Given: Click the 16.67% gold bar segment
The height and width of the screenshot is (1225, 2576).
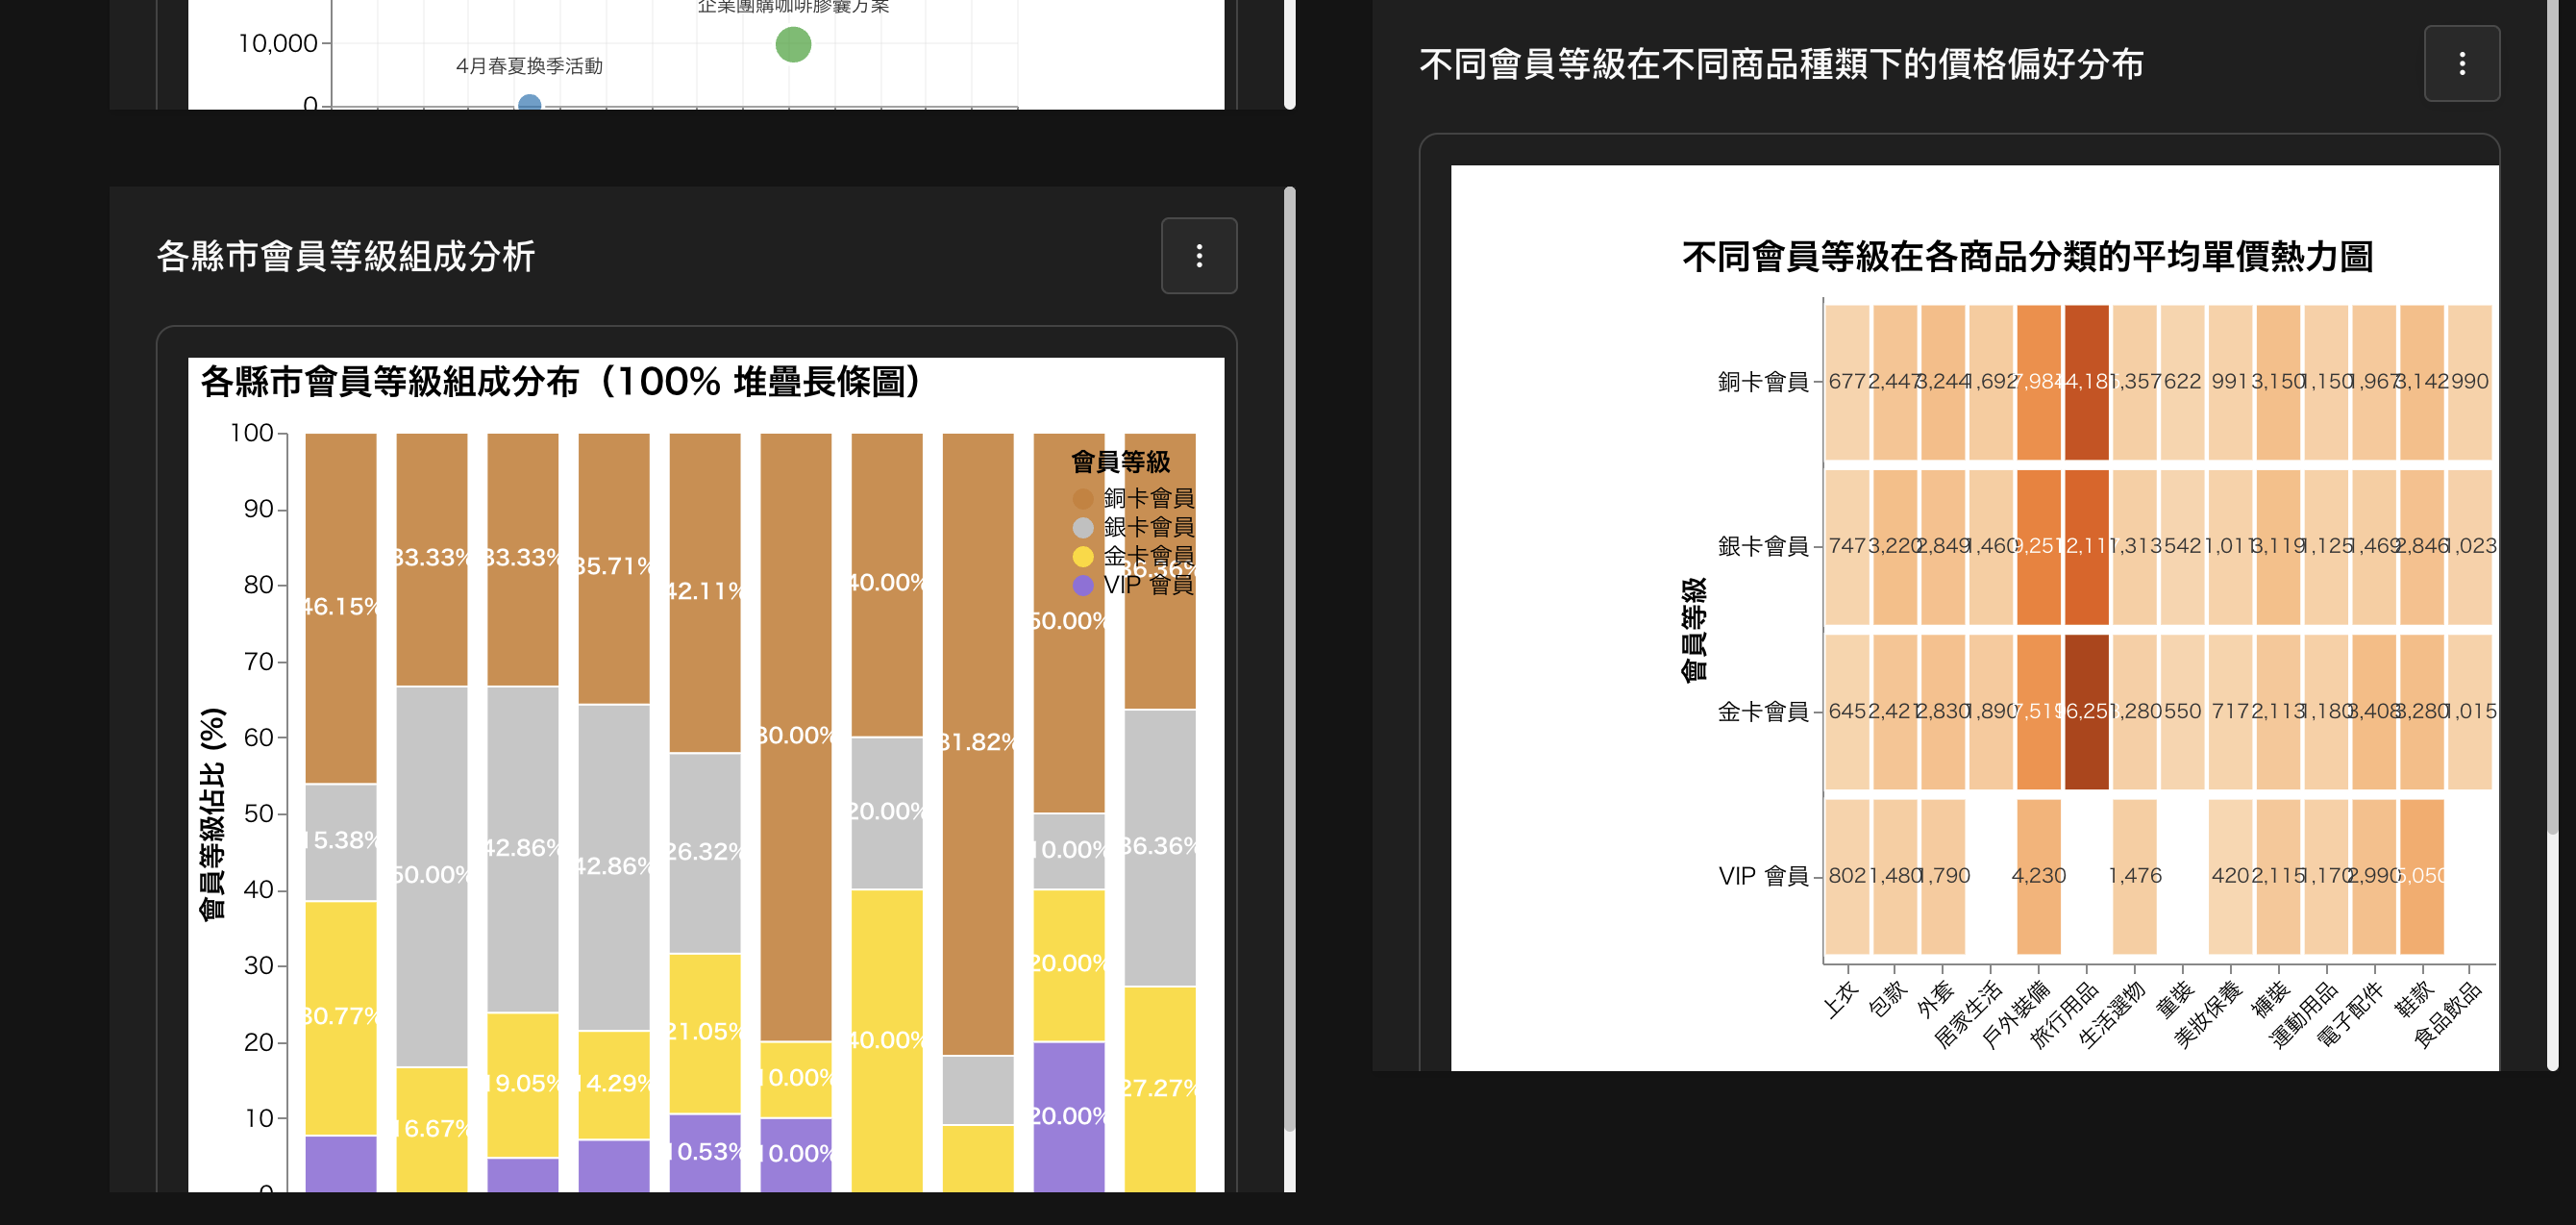Looking at the screenshot, I should (432, 1129).
